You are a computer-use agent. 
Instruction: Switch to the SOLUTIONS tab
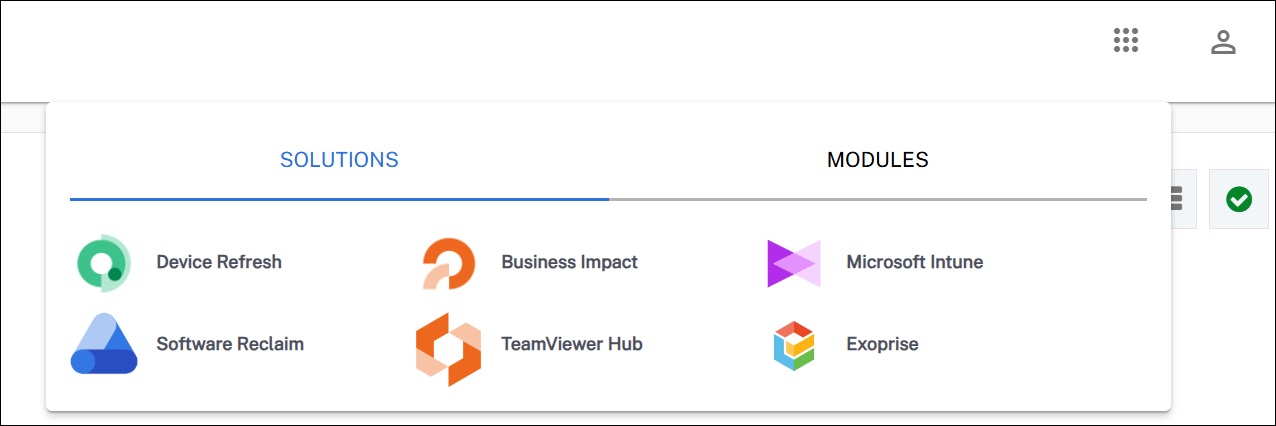[339, 160]
